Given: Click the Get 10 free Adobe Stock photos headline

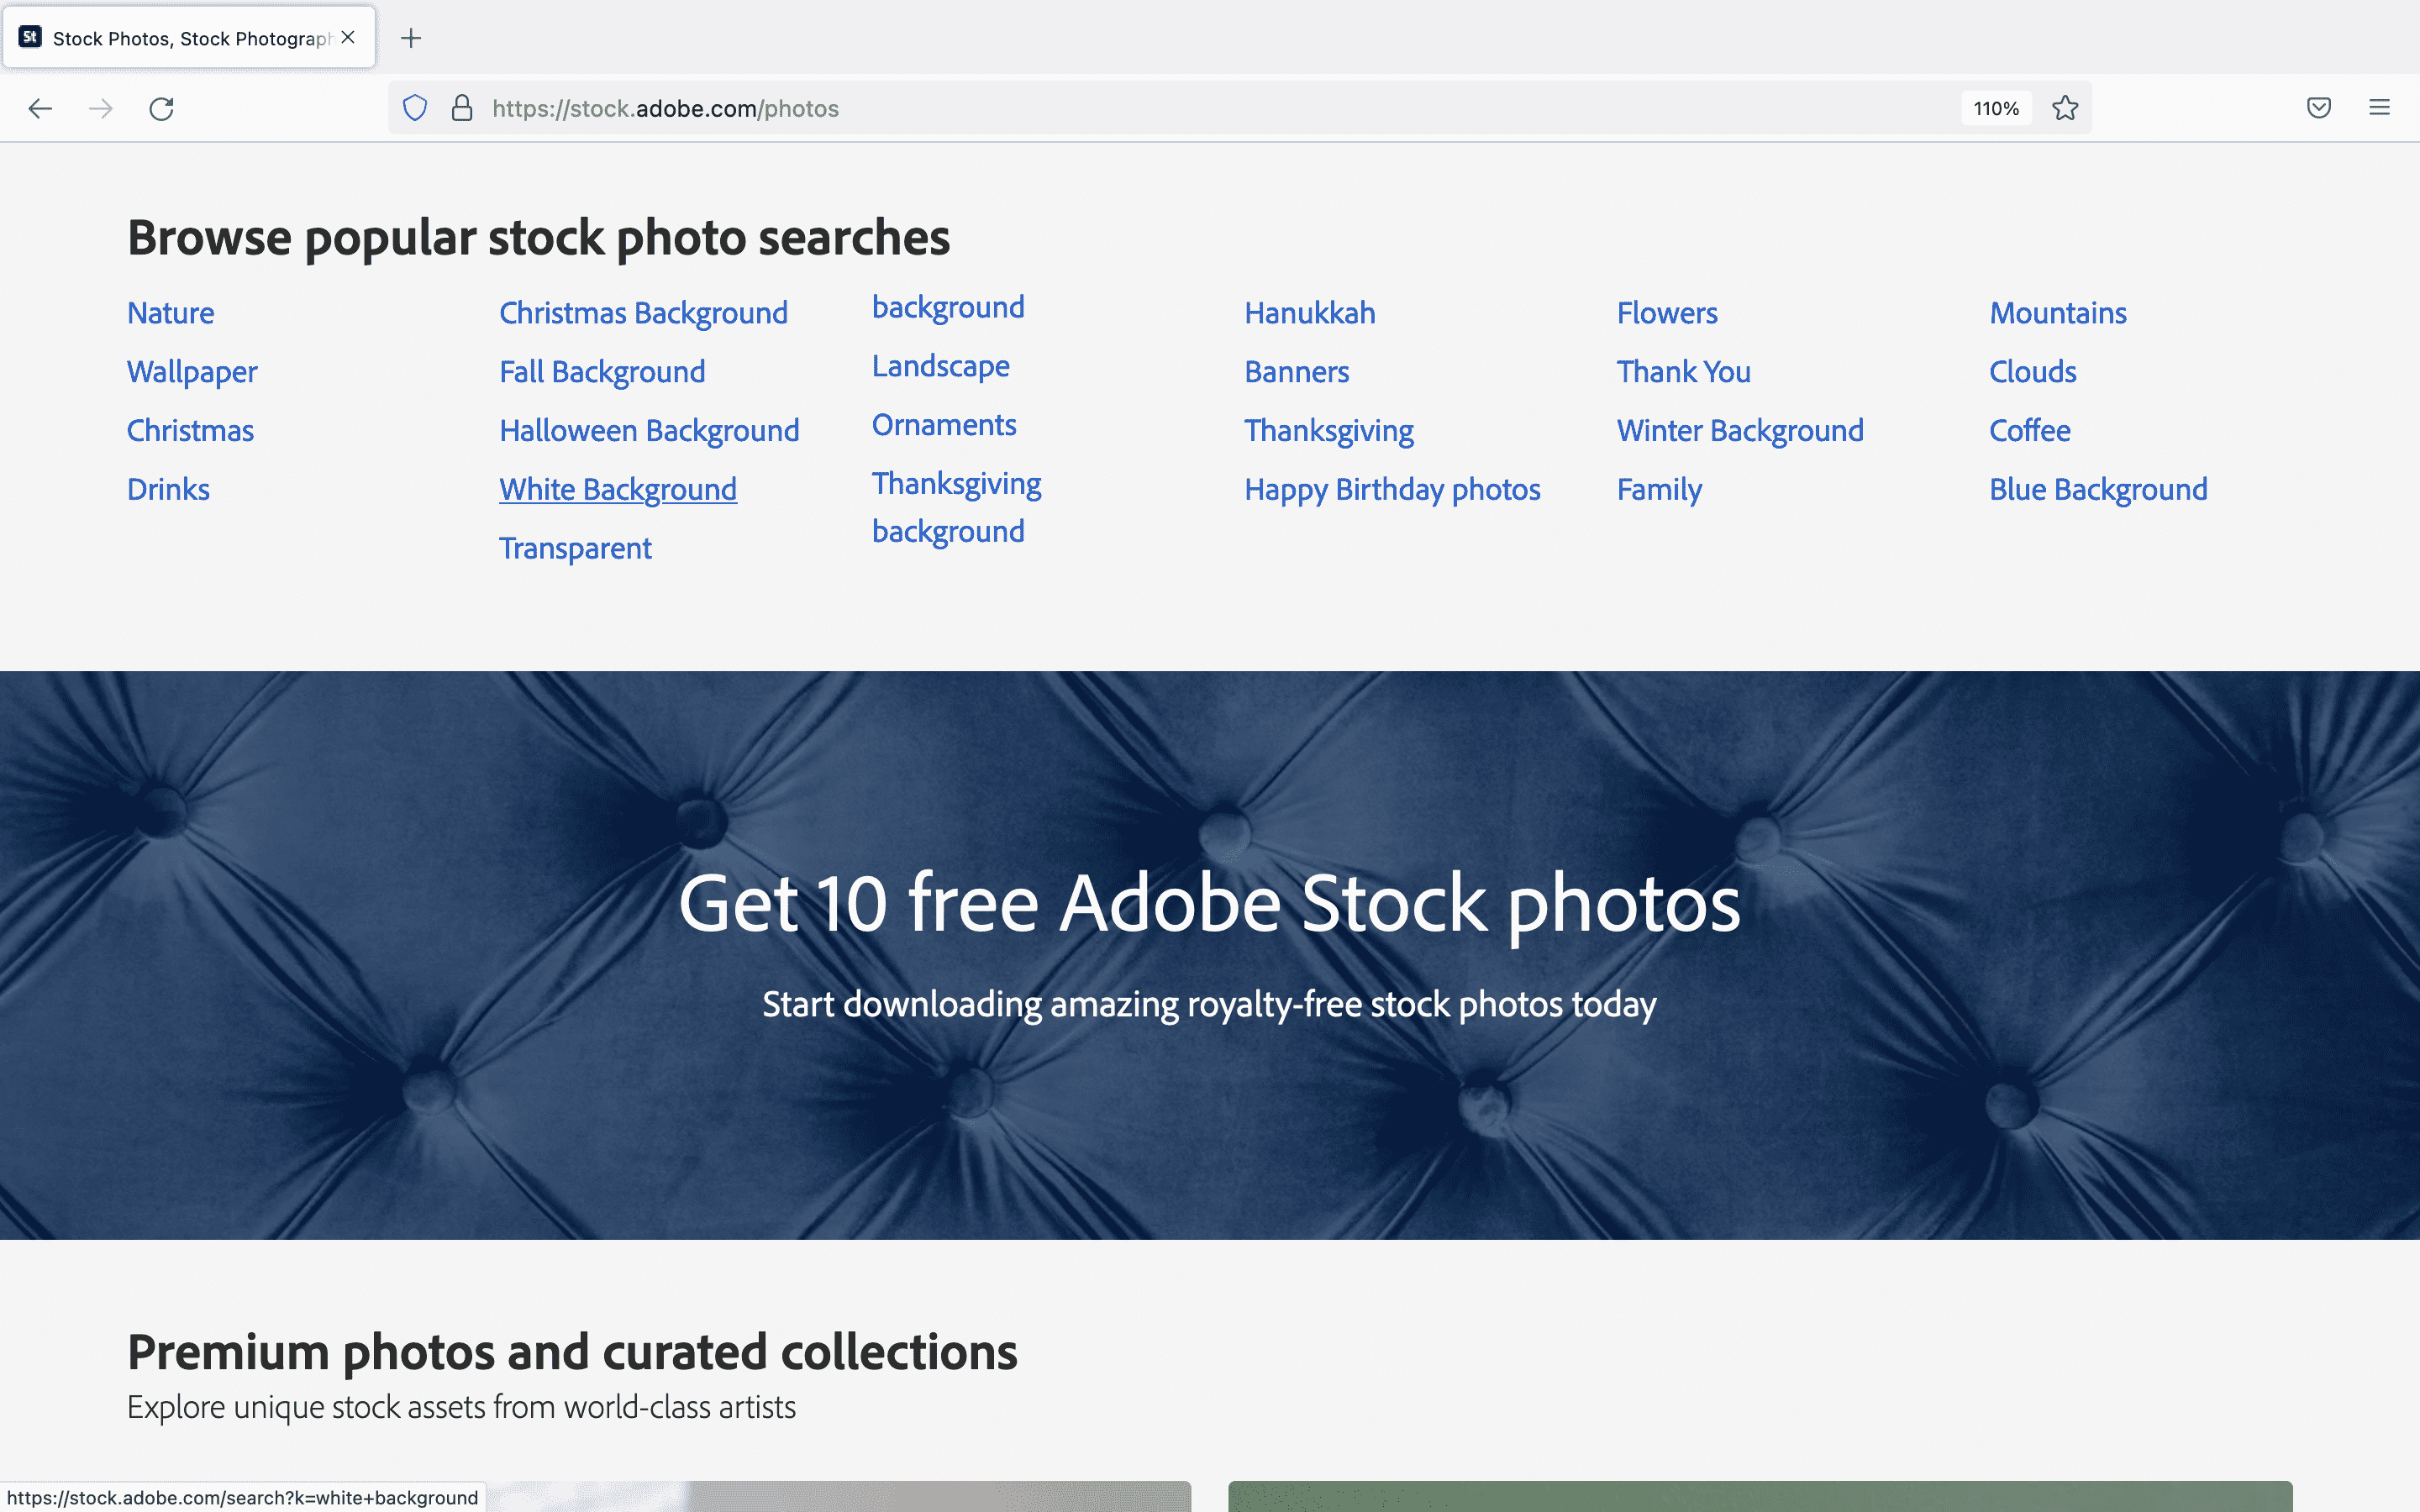Looking at the screenshot, I should (x=1210, y=903).
